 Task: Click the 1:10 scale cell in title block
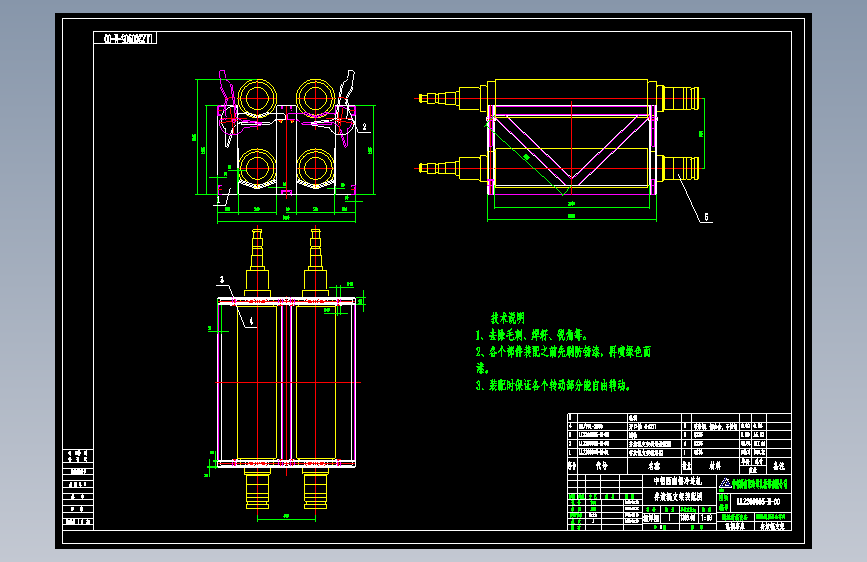point(707,518)
